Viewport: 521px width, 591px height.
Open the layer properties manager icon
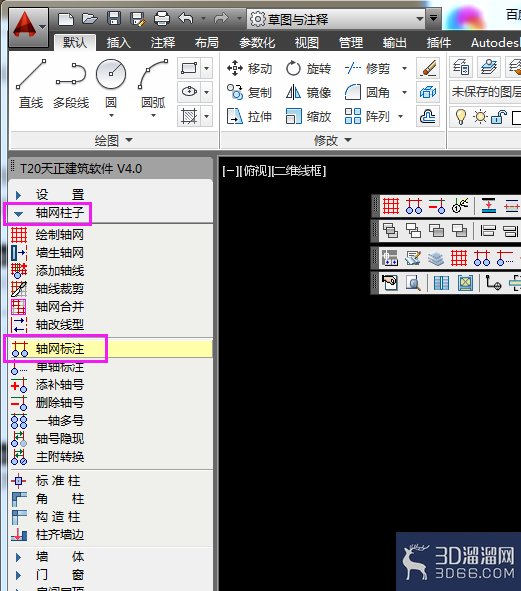click(461, 67)
